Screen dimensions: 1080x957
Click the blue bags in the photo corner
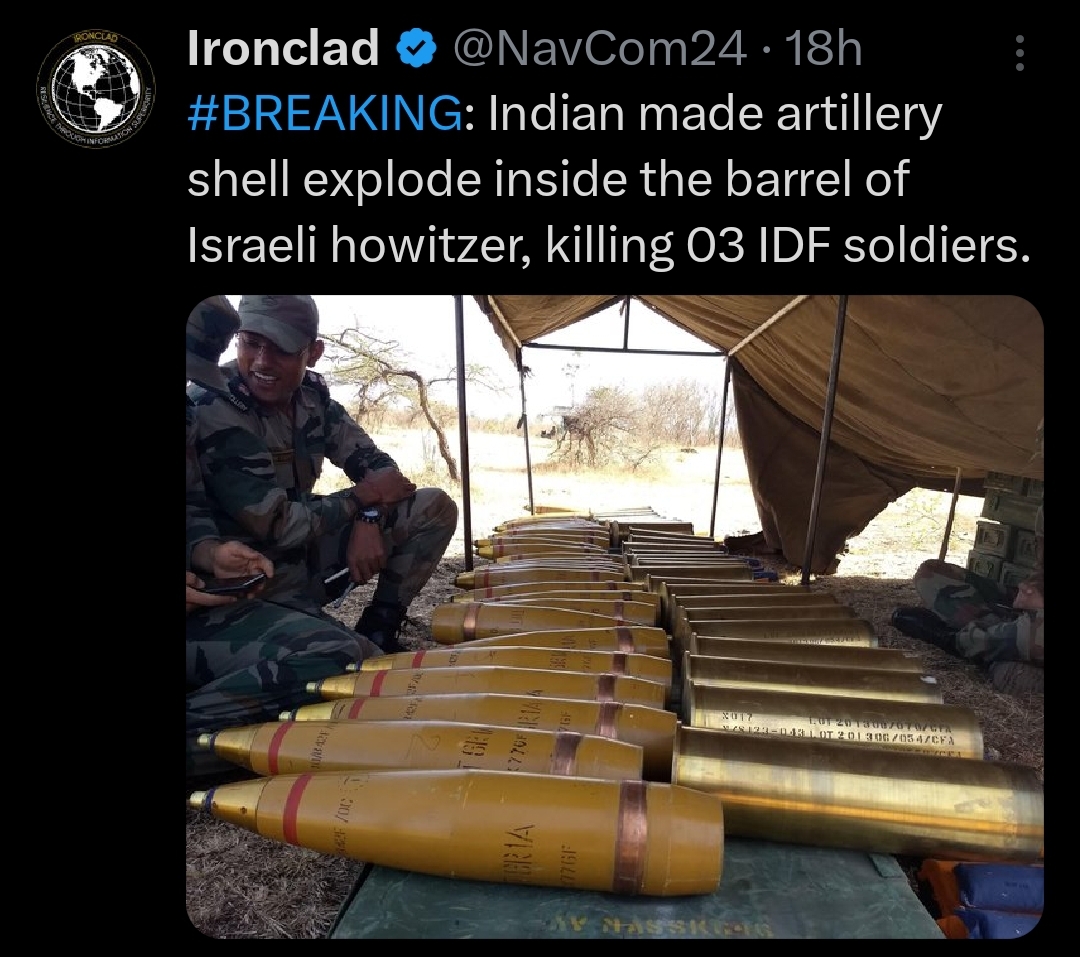point(985,898)
